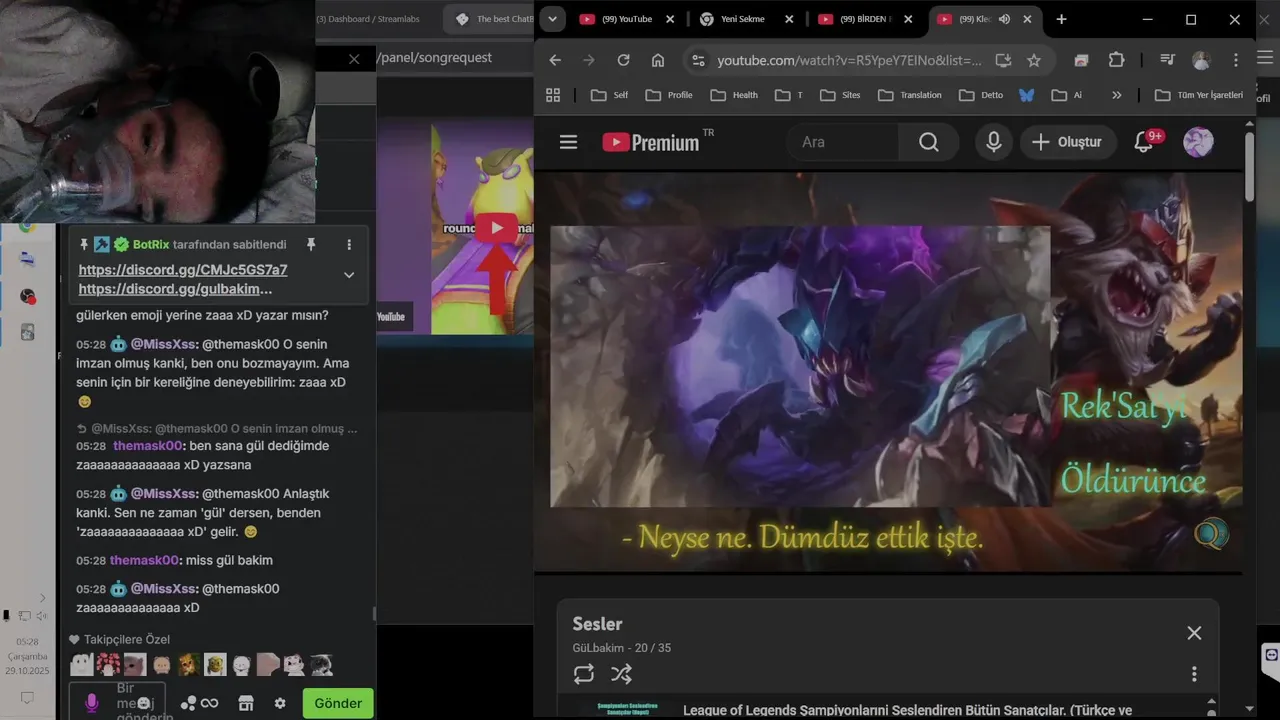The width and height of the screenshot is (1280, 720).
Task: Open the chat voice microphone icon
Action: tap(91, 703)
